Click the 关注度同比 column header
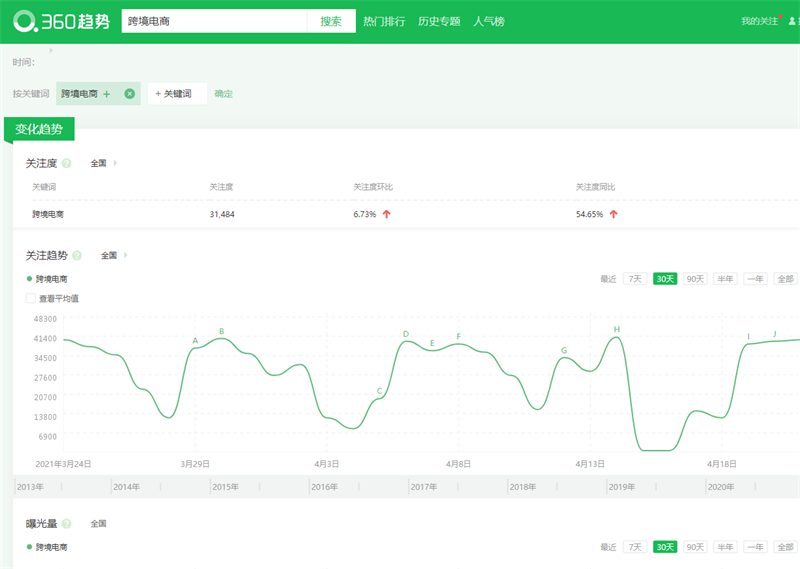The image size is (800, 569). click(x=595, y=187)
